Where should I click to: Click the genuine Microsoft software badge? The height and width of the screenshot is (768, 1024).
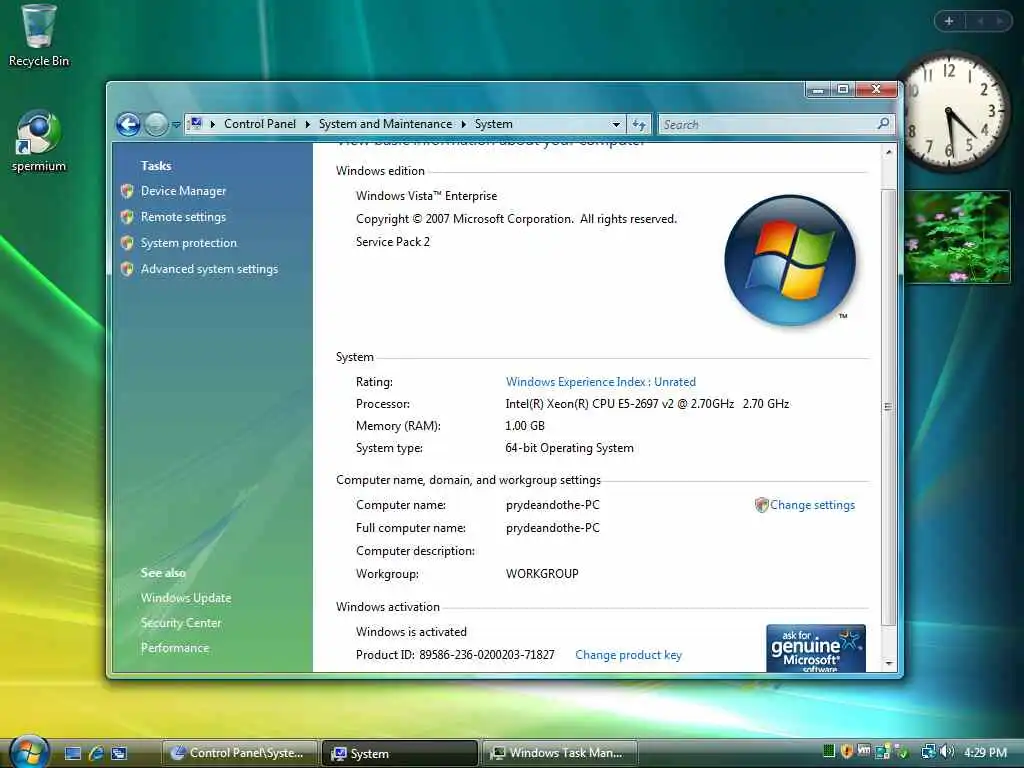[x=816, y=648]
